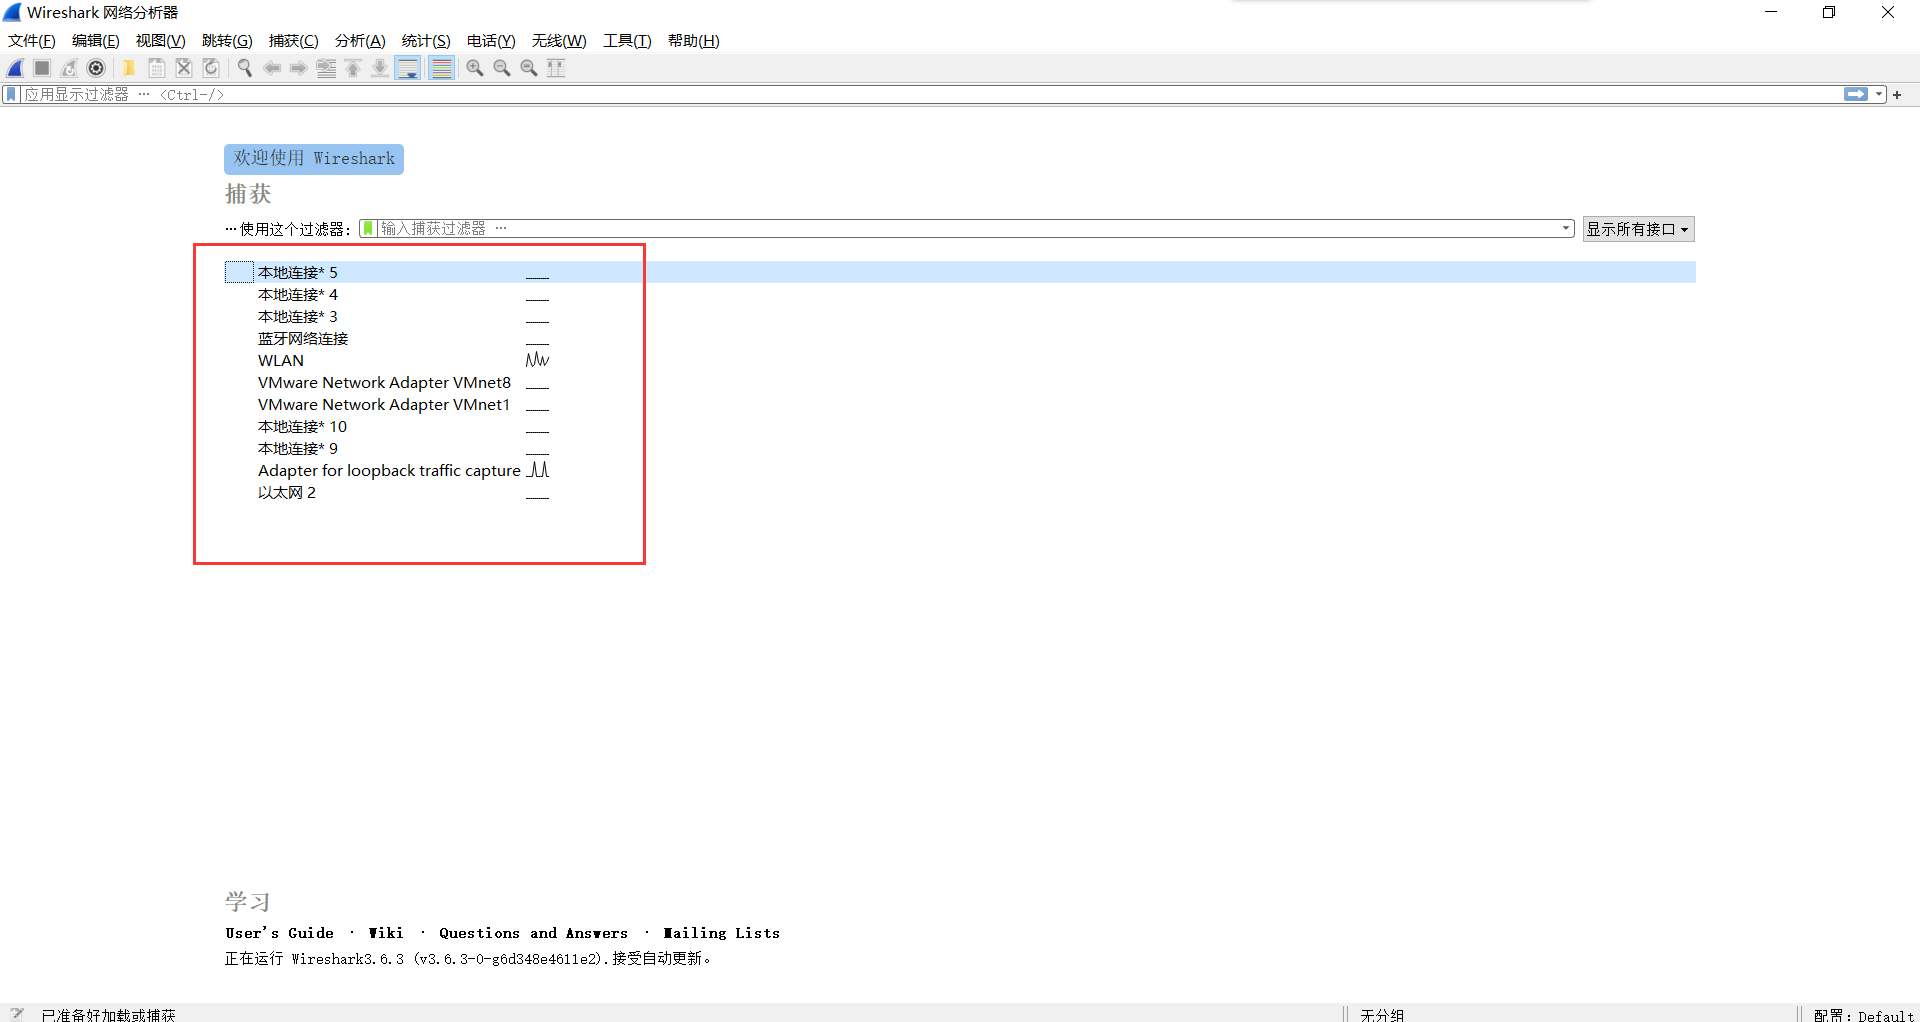Click the 无分组 status bar entry
Viewport: 1920px width, 1022px height.
1382,1014
